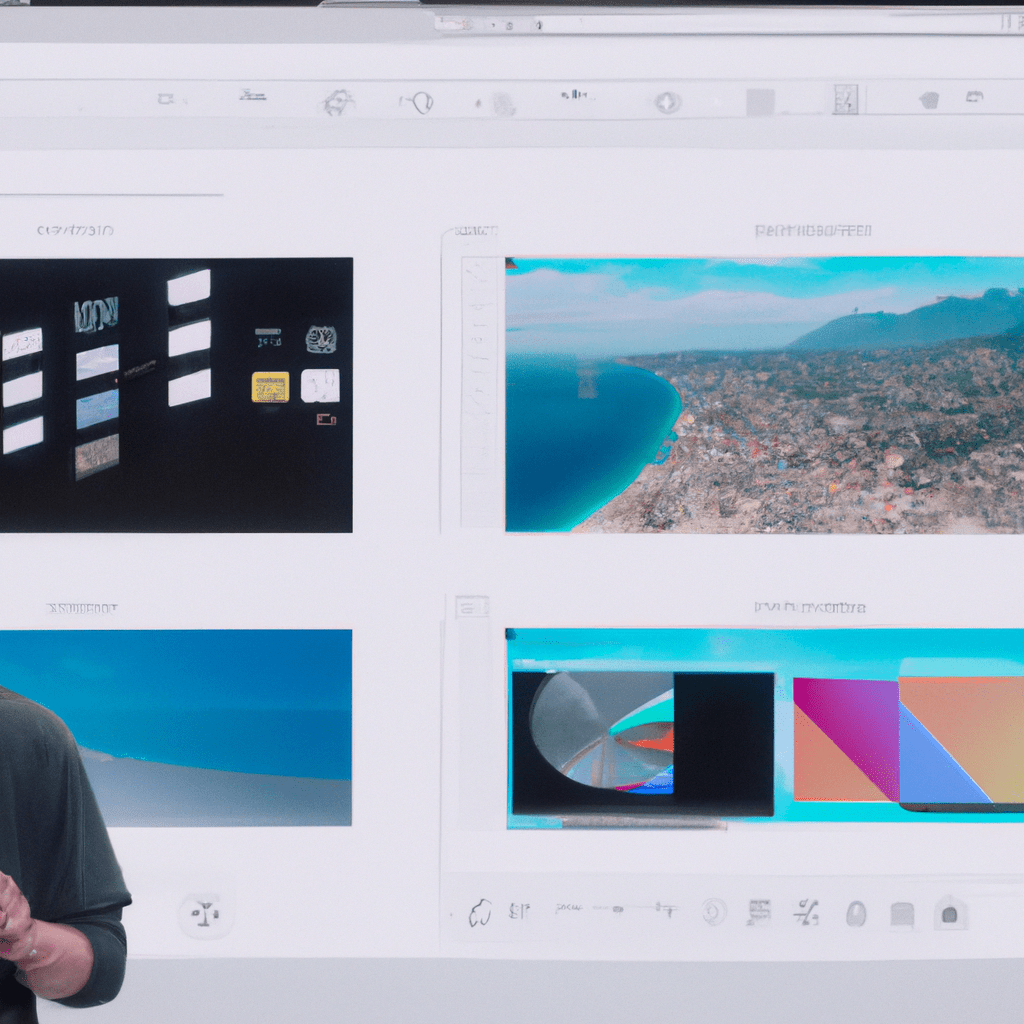Click the small list icon above the chart thumbnail
1024x1024 pixels.
coord(472,608)
